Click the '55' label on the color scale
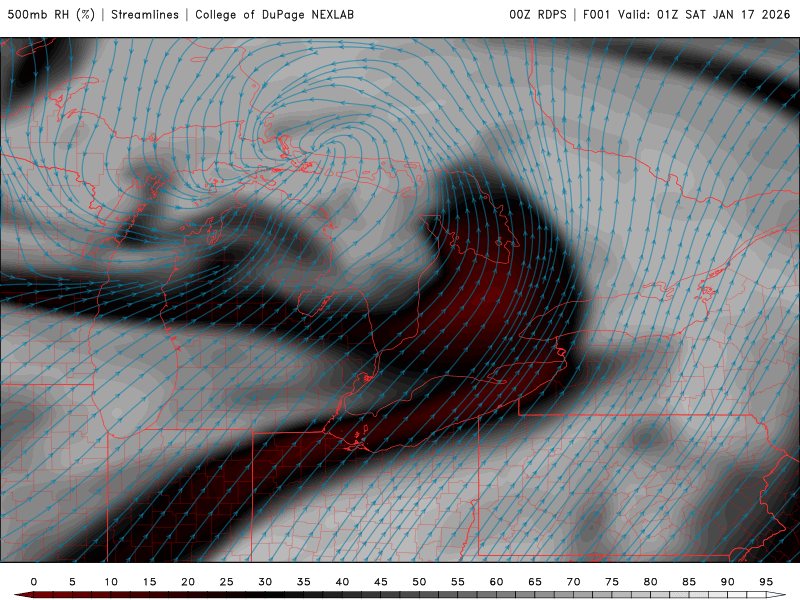The image size is (800, 600). pos(458,582)
